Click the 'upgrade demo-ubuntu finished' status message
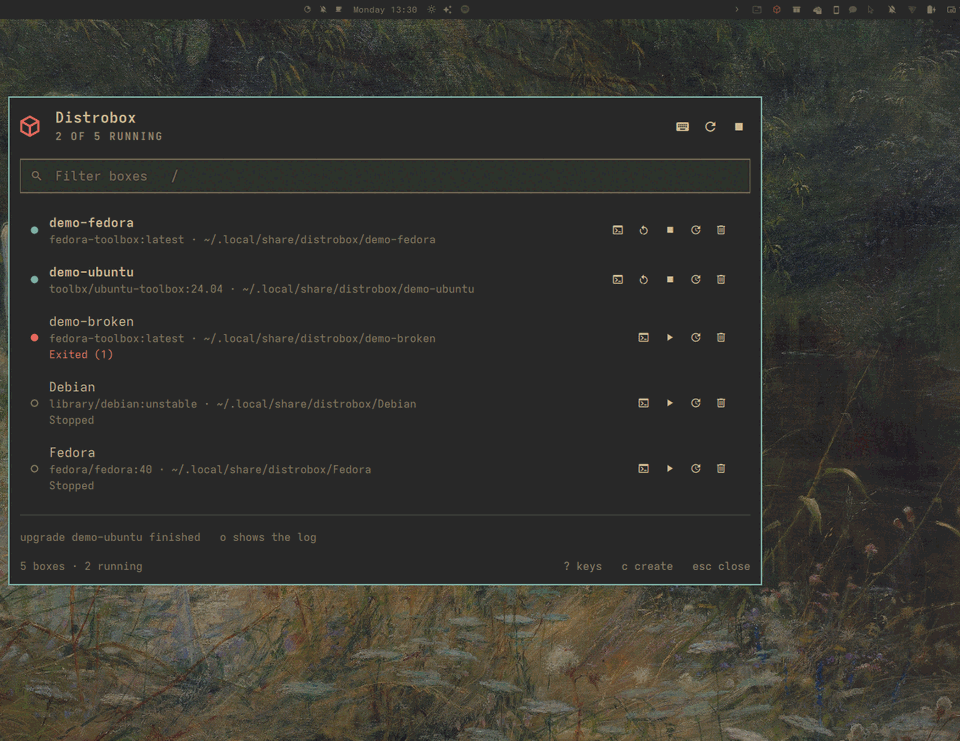 (x=110, y=538)
